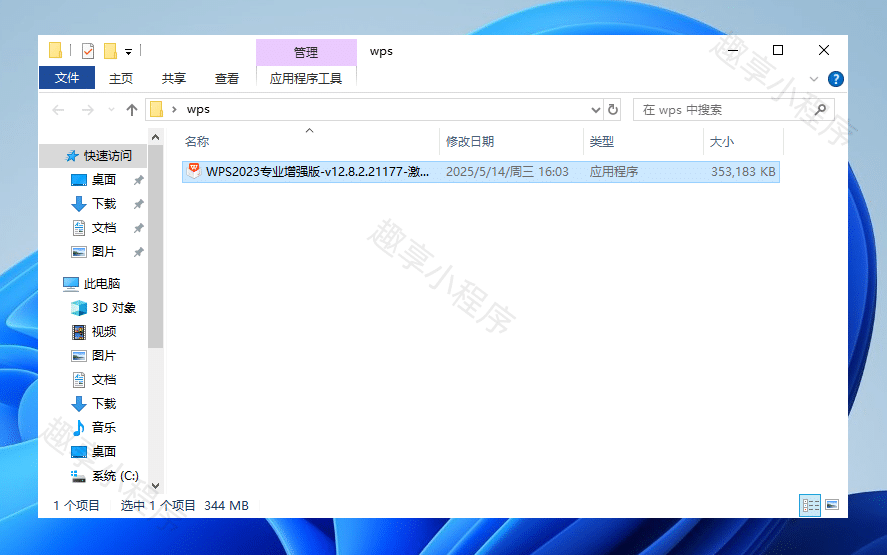Switch to the 主页 ribbon tab

(x=121, y=78)
